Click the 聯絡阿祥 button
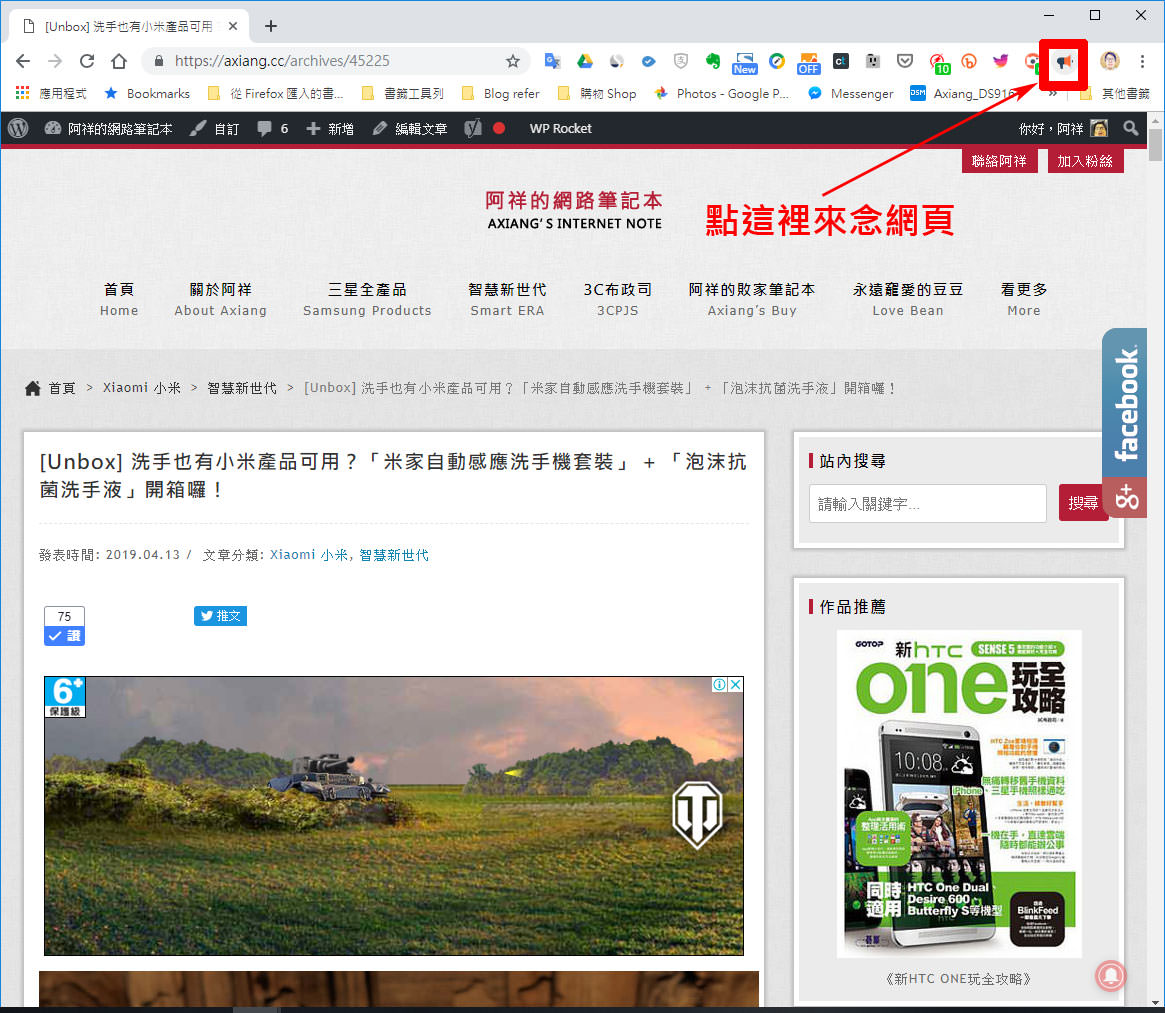 tap(999, 160)
